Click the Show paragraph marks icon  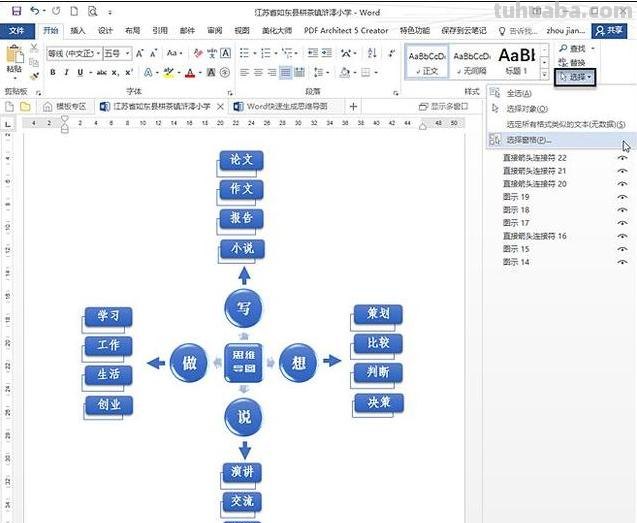[x=391, y=53]
